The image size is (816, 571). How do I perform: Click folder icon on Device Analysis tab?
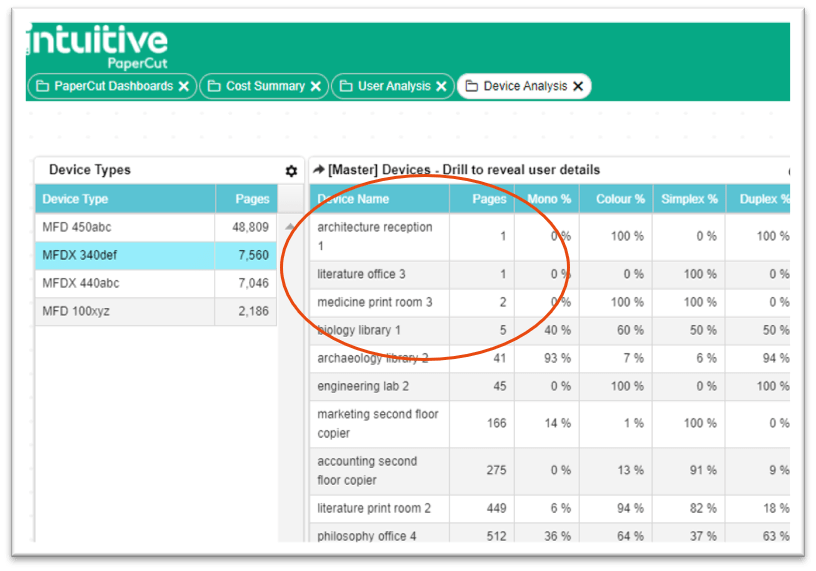tap(471, 86)
